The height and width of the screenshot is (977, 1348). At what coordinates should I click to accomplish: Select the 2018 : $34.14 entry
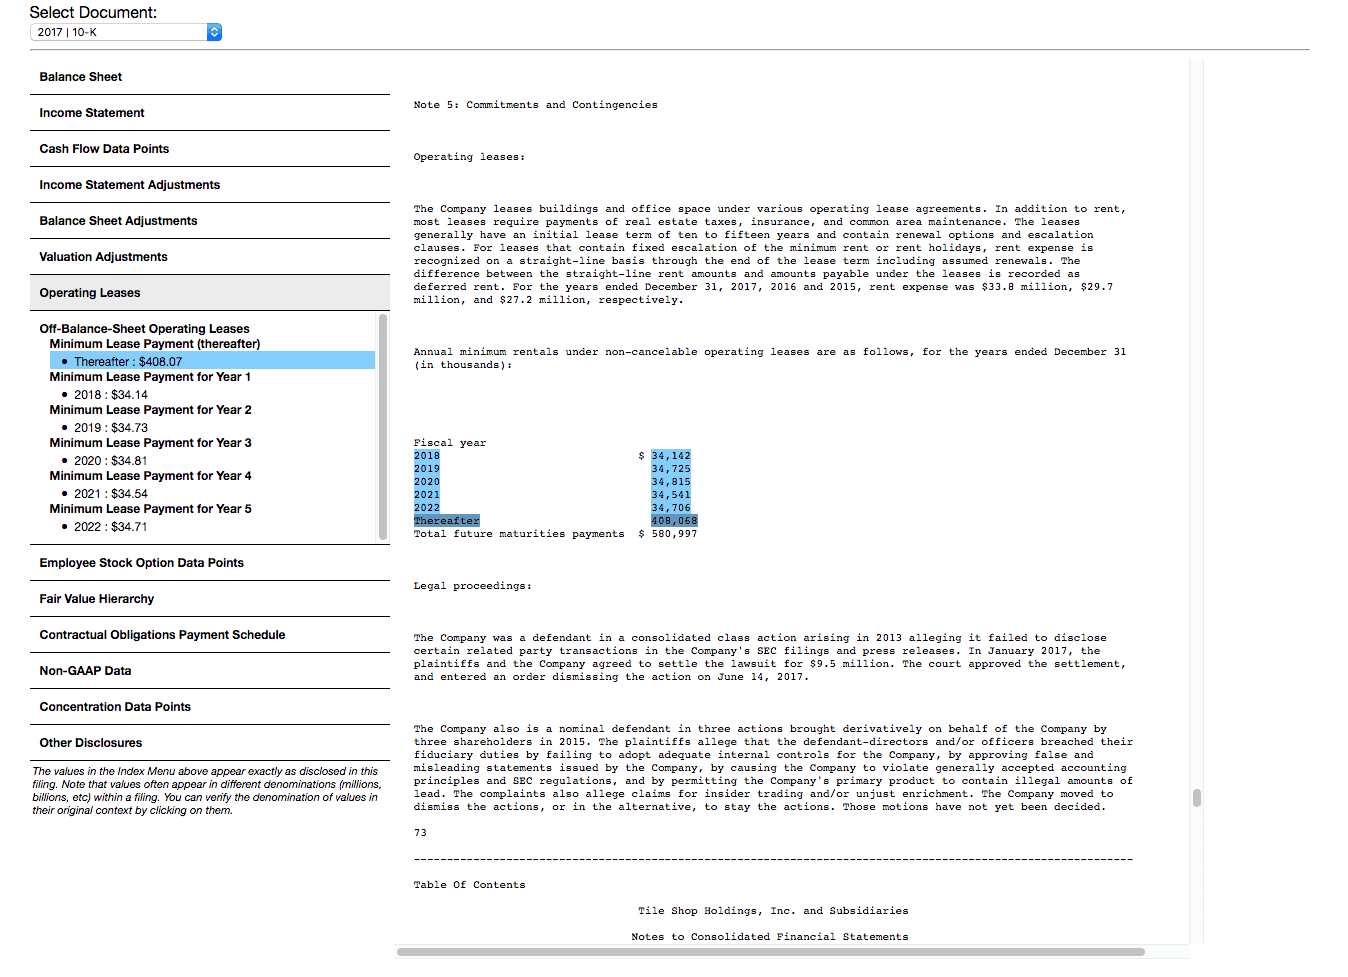tap(110, 394)
